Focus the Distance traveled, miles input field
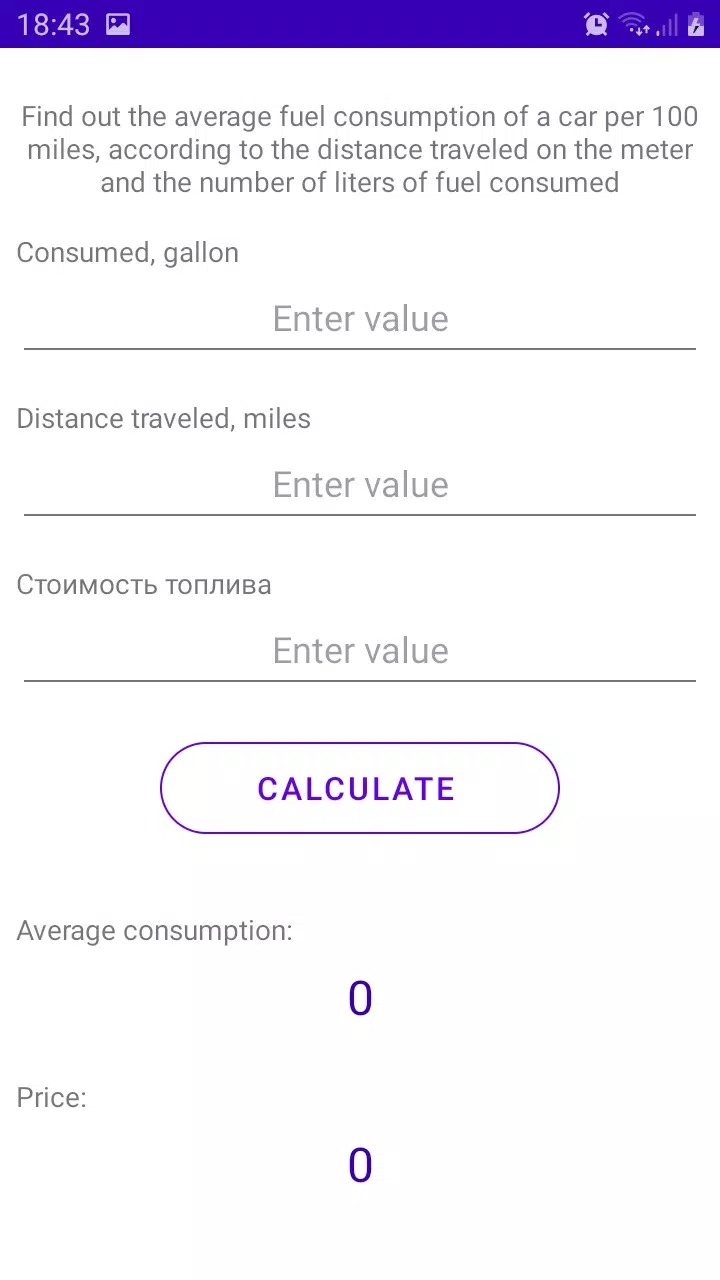Viewport: 720px width, 1280px height. [x=360, y=486]
